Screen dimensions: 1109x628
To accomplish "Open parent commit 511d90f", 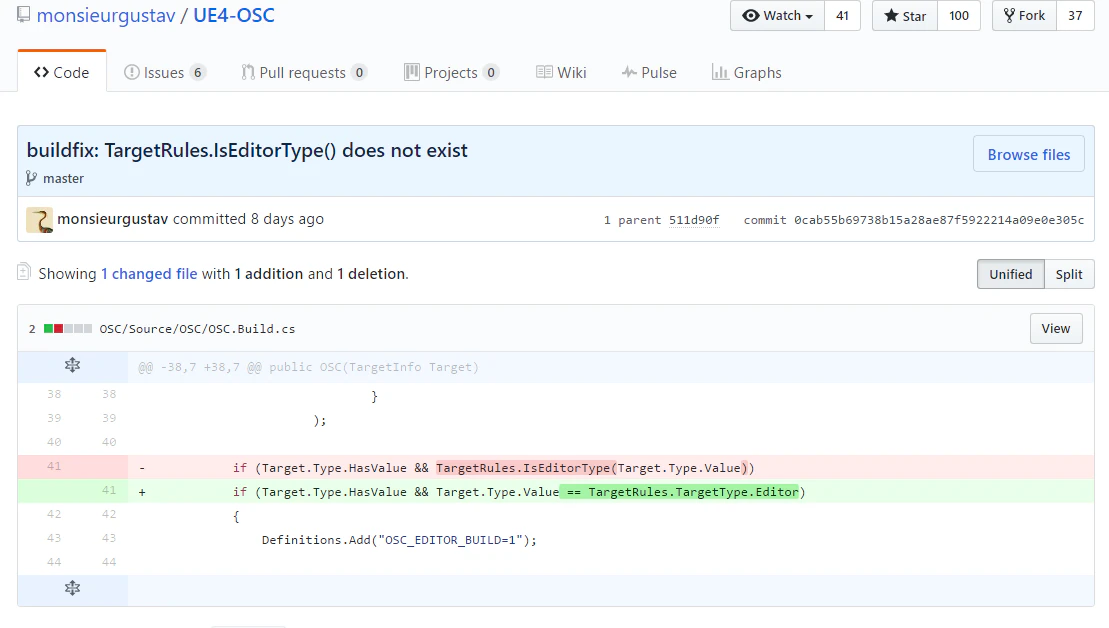I will tap(694, 220).
